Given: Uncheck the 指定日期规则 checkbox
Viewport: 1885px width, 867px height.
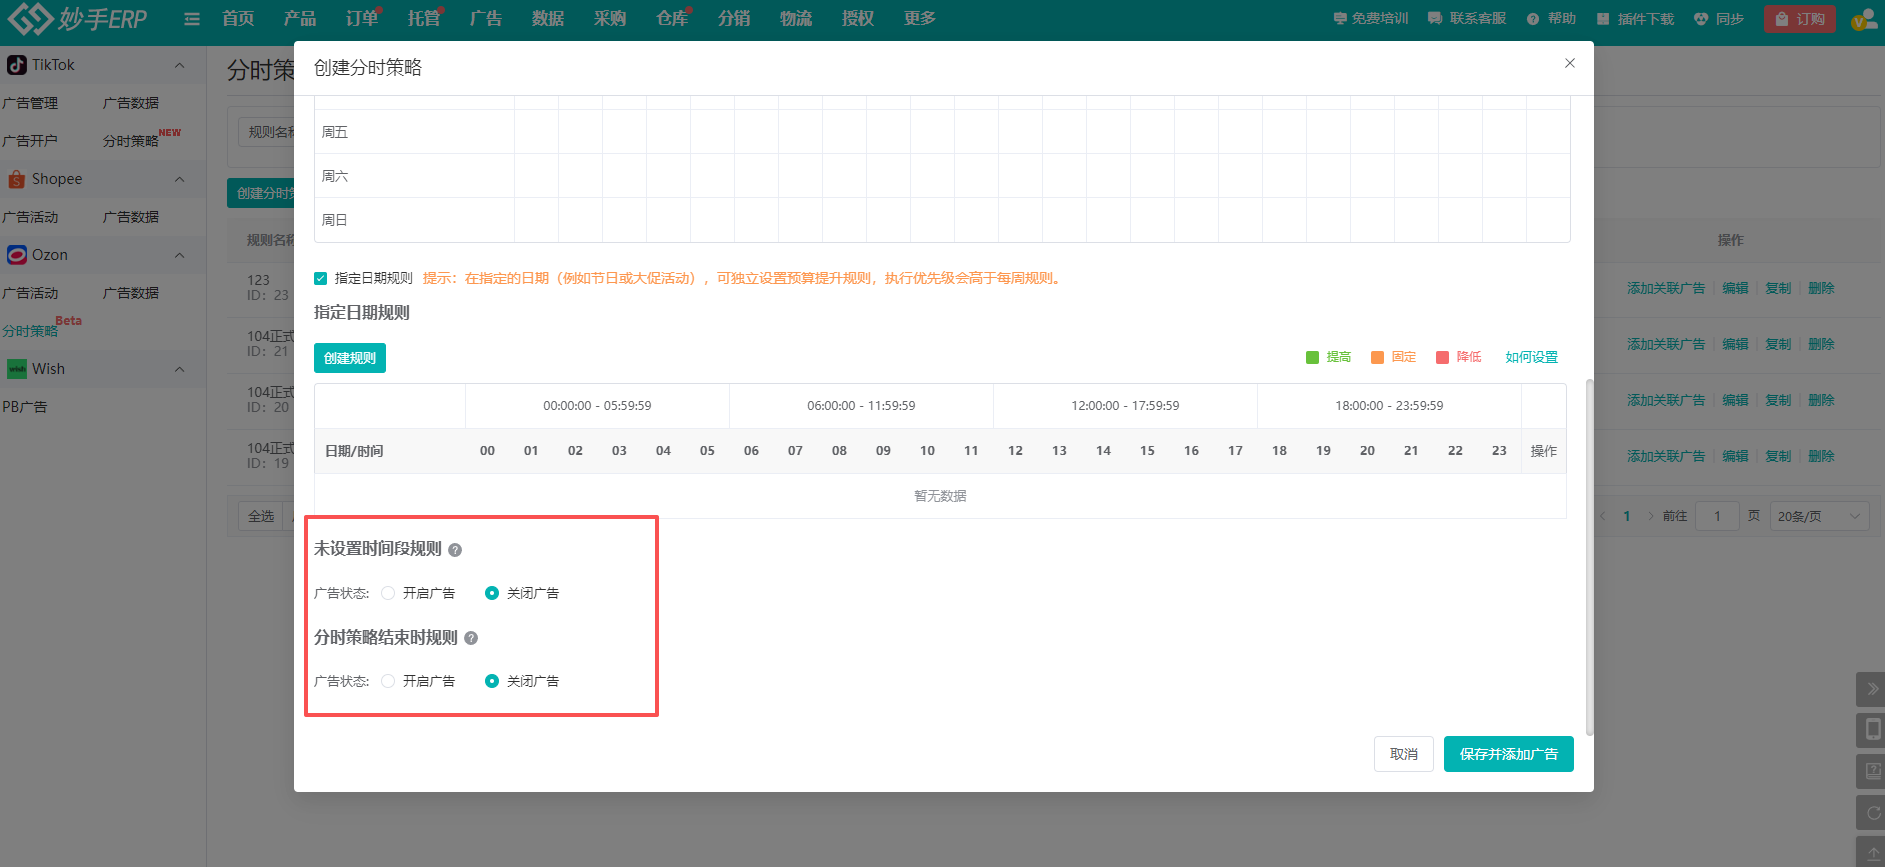Looking at the screenshot, I should (x=321, y=279).
